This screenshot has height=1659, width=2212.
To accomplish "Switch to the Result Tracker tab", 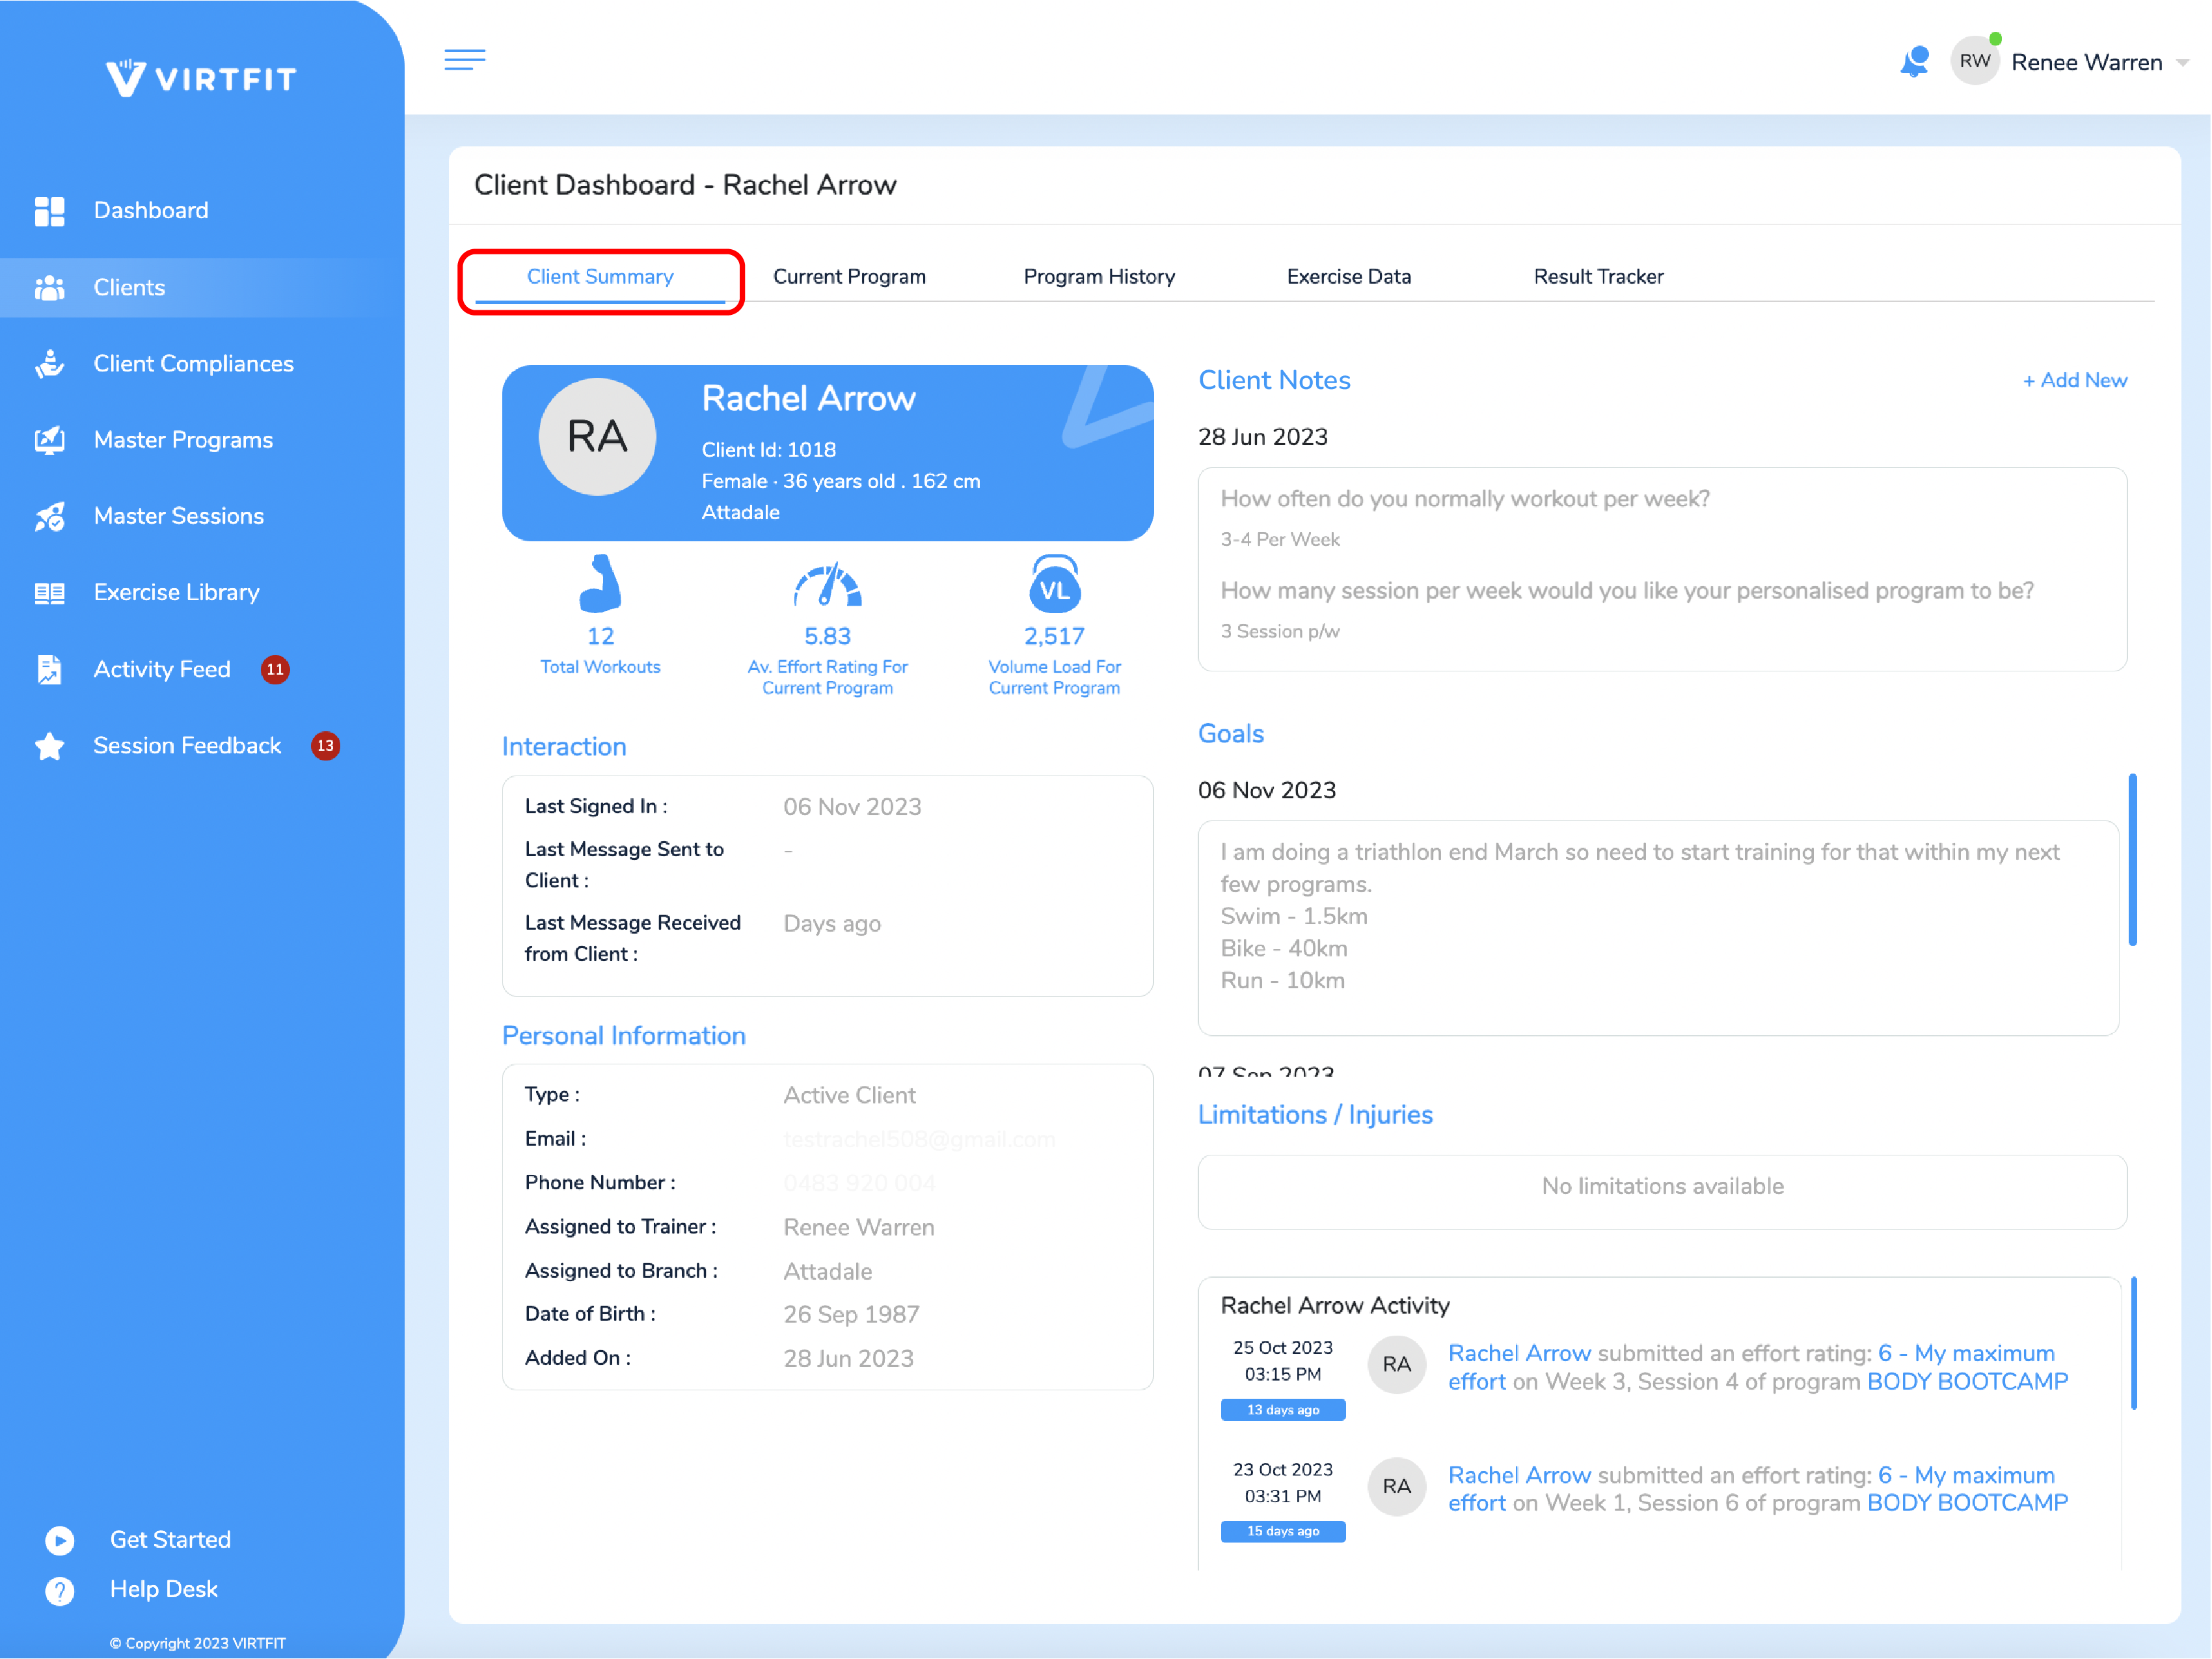I will [1599, 277].
